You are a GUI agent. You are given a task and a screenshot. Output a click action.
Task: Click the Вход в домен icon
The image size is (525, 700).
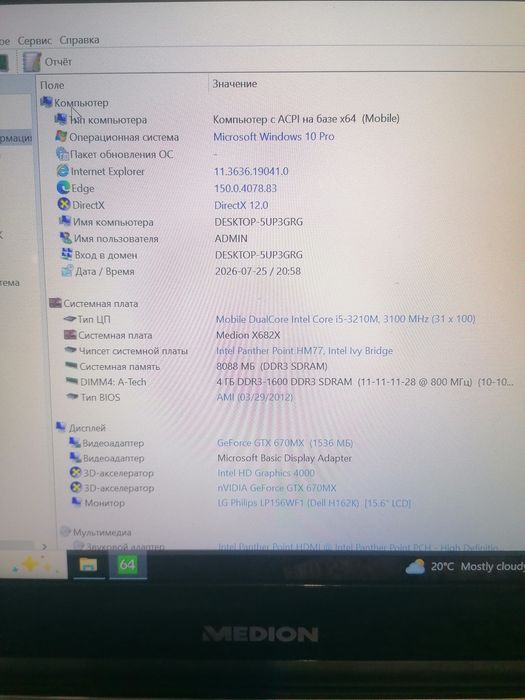point(67,254)
